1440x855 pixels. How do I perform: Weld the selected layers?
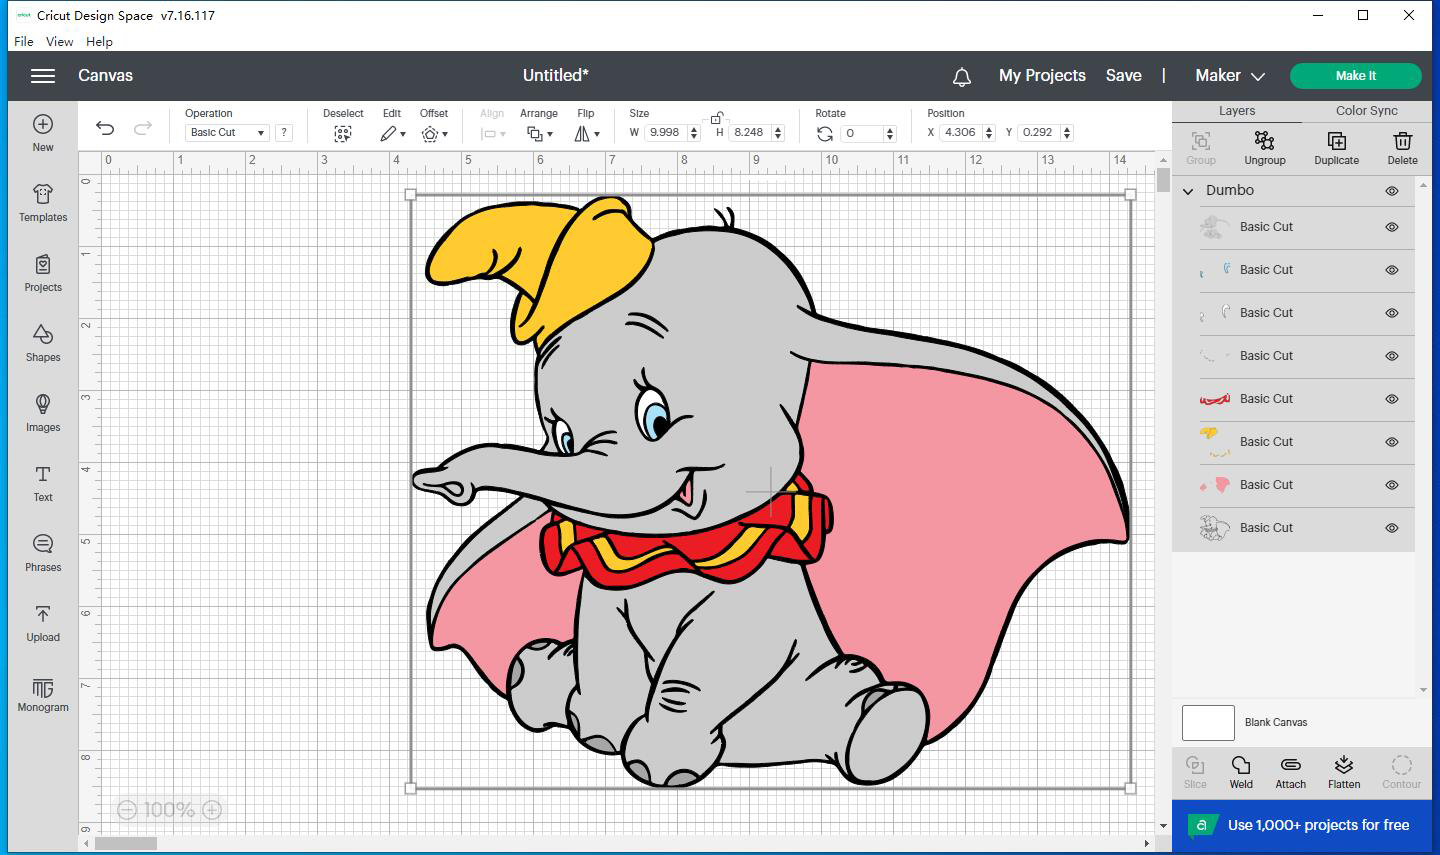click(x=1241, y=772)
